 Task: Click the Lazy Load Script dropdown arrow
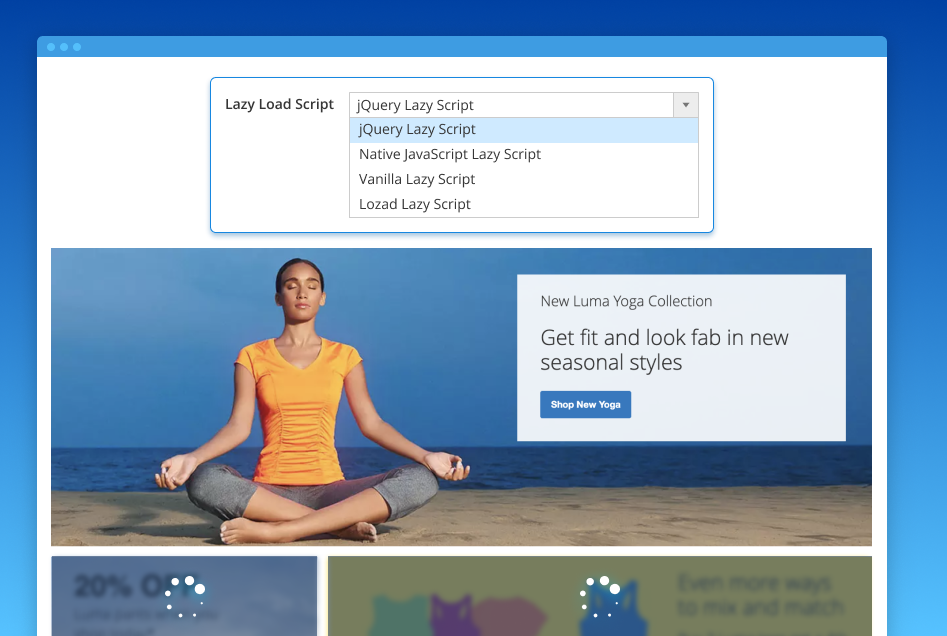[x=686, y=105]
